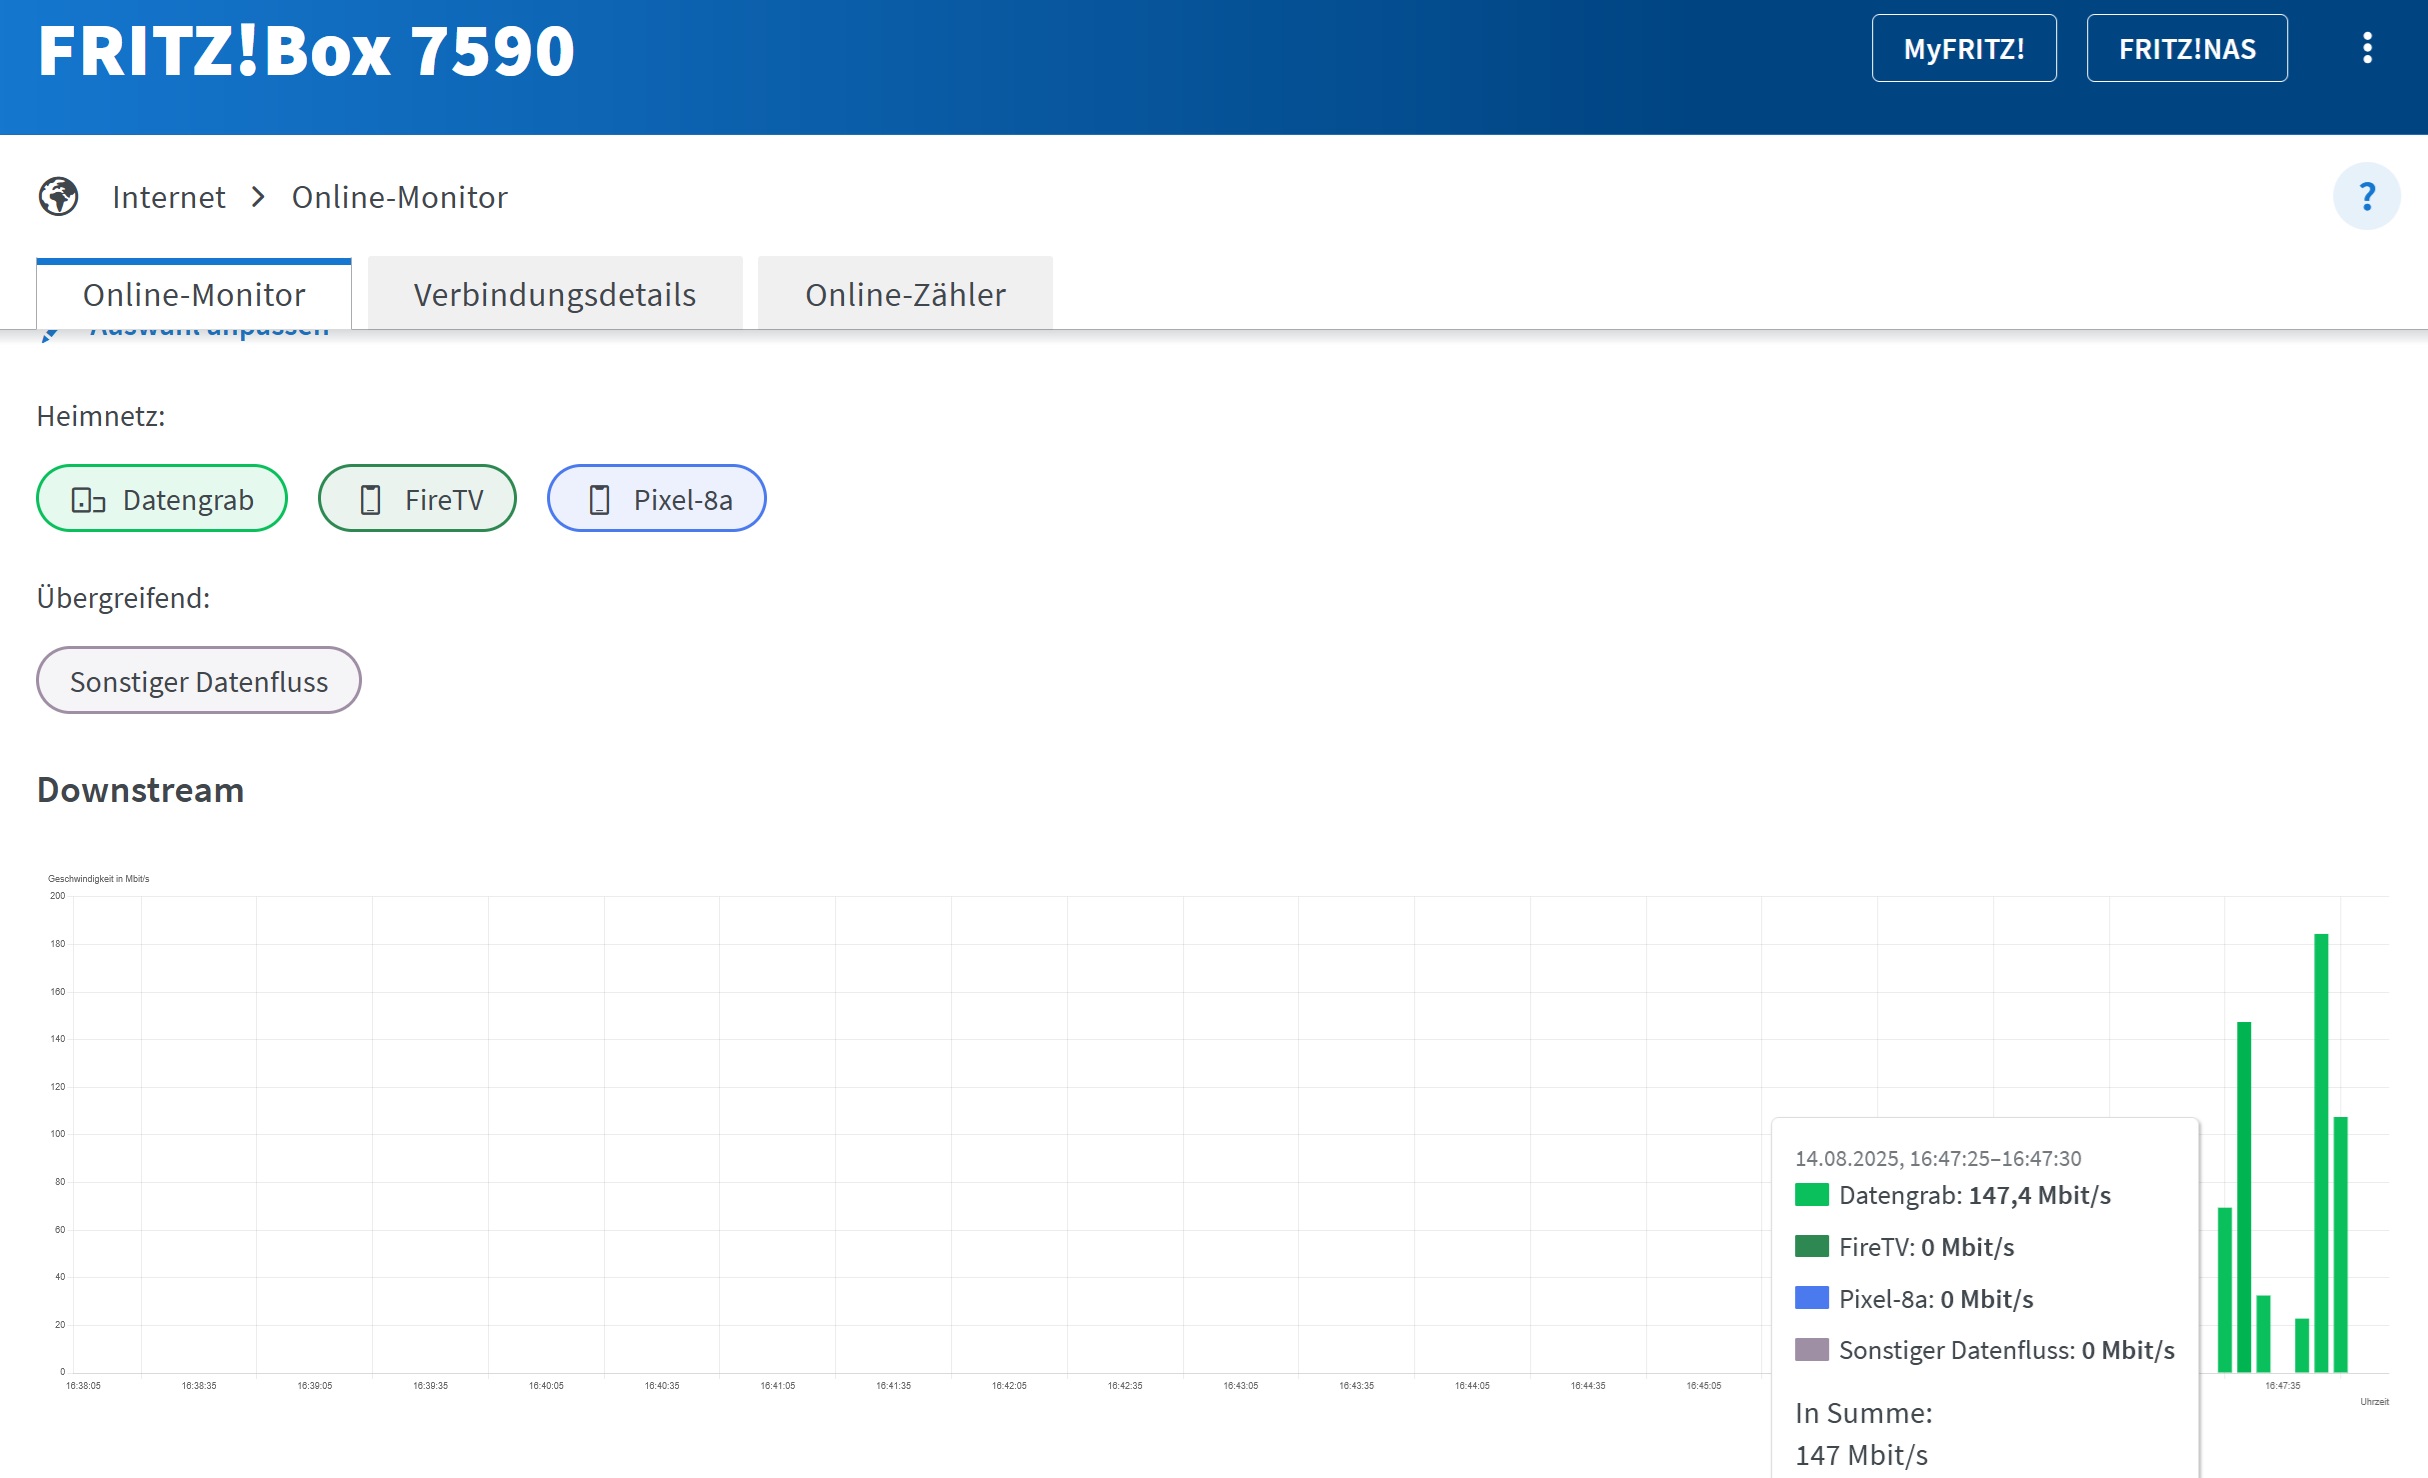Select the Online-Monitor tab
2428x1478 pixels.
pos(193,294)
